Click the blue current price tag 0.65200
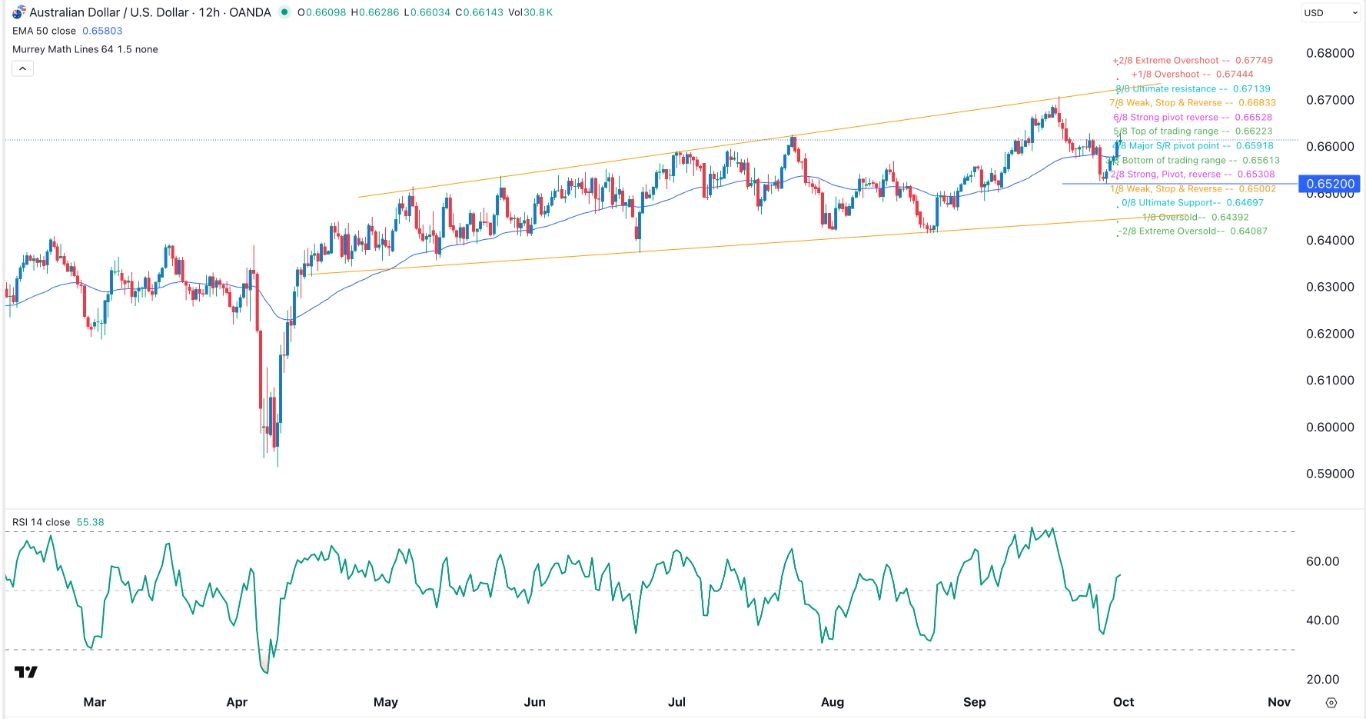1366x719 pixels. click(1331, 184)
